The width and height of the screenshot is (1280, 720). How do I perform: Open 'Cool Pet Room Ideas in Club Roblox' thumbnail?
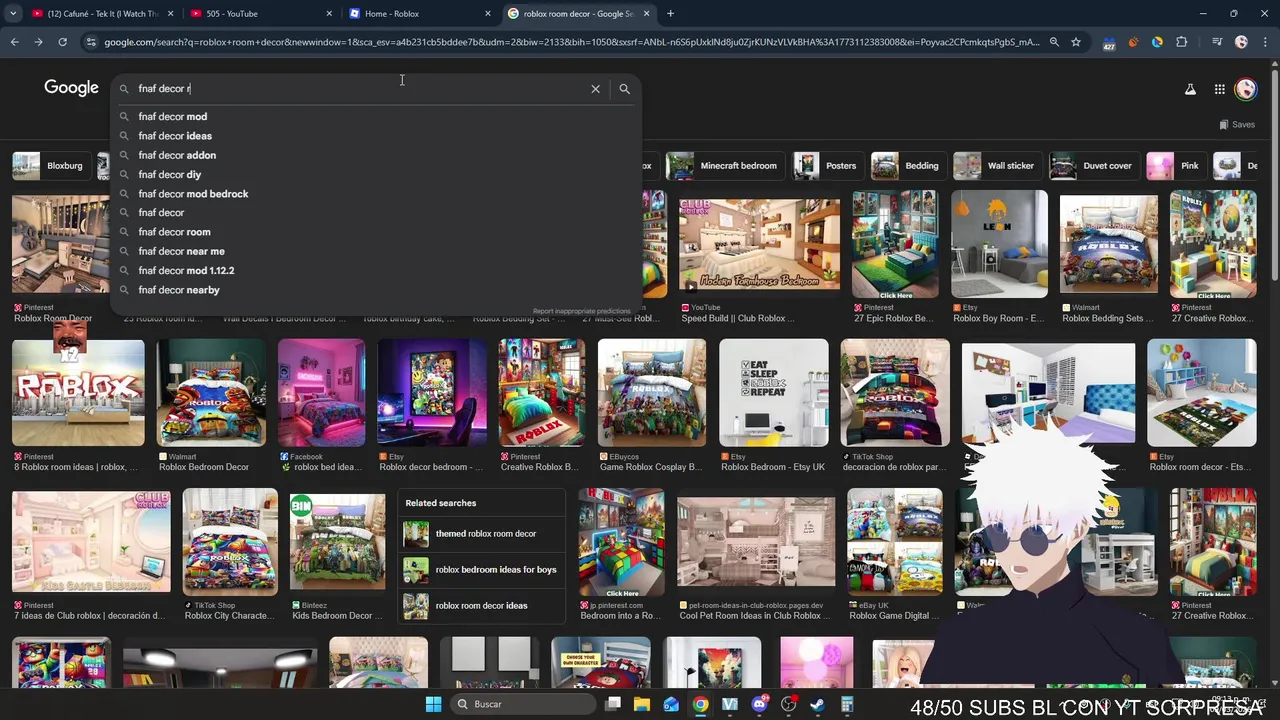(x=755, y=541)
